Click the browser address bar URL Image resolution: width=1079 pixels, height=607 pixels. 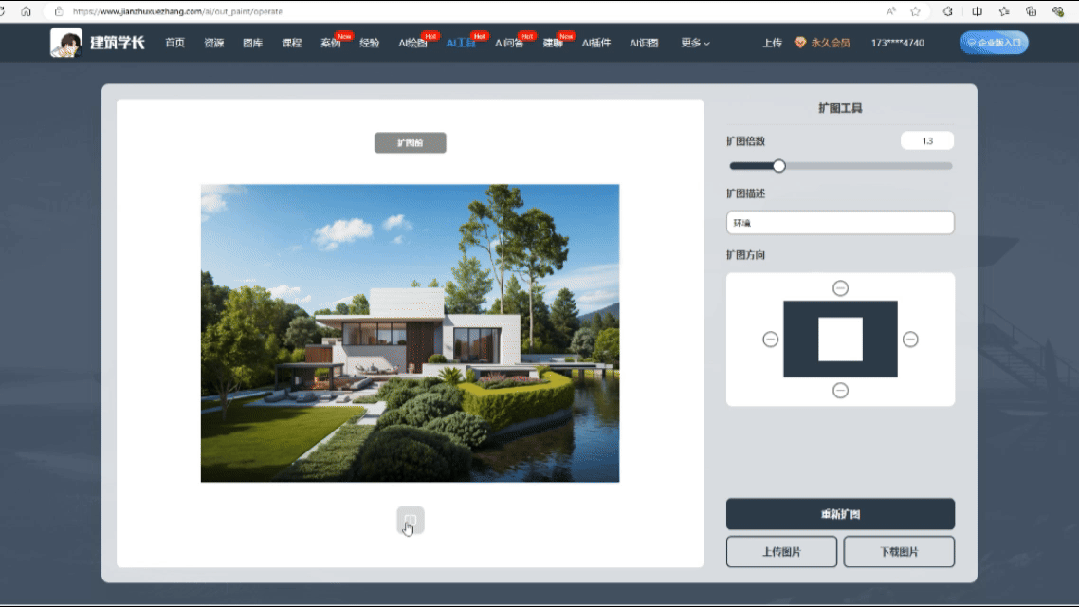(178, 11)
